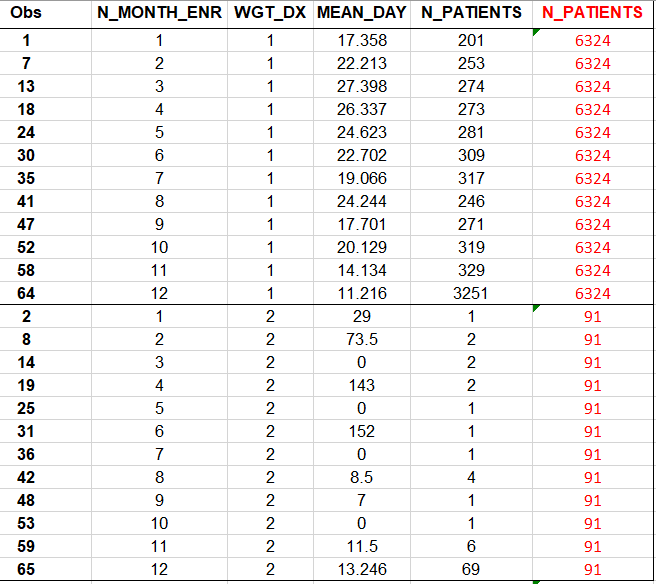Screen dimensions: 656x584
Task: Click the Obs cell numbered 42
Action: pos(27,477)
